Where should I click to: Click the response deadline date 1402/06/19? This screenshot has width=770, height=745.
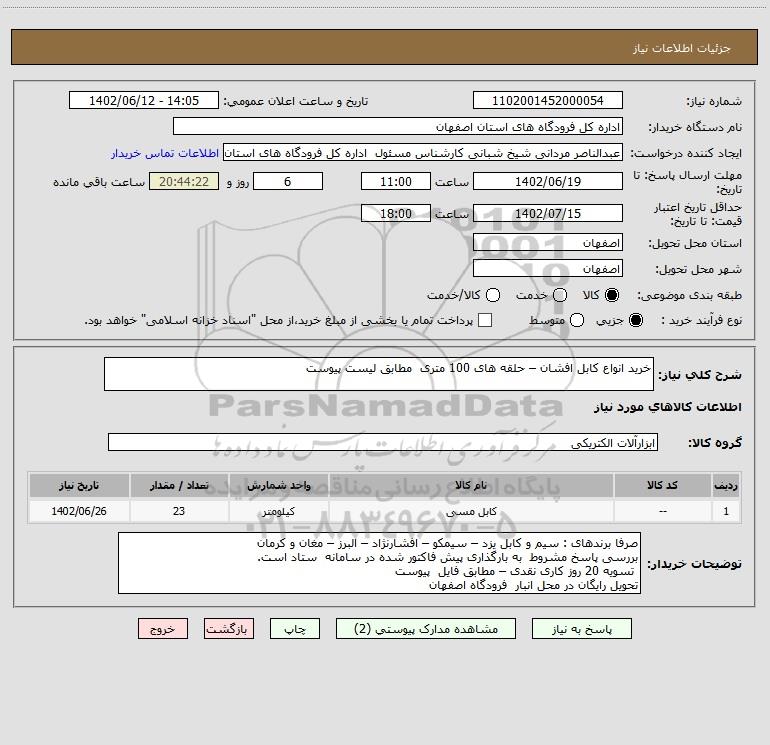548,181
